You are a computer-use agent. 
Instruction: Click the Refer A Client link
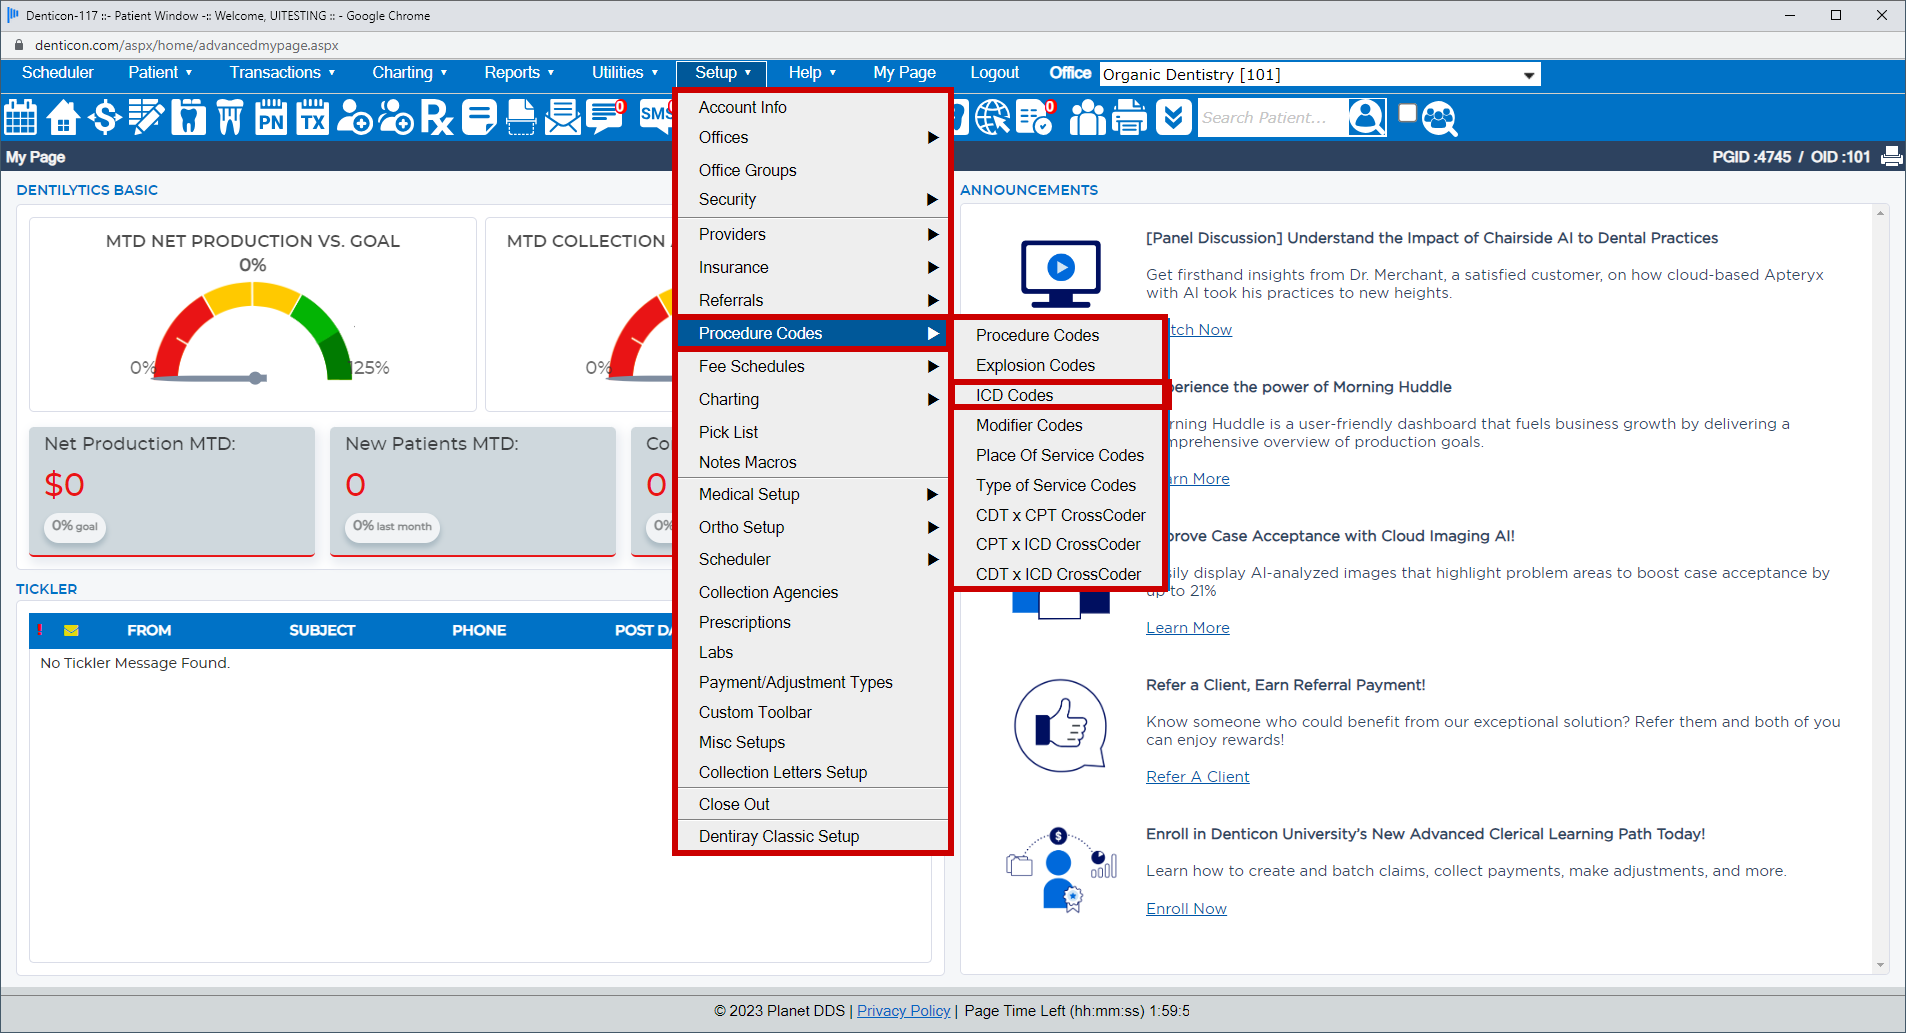tap(1197, 776)
